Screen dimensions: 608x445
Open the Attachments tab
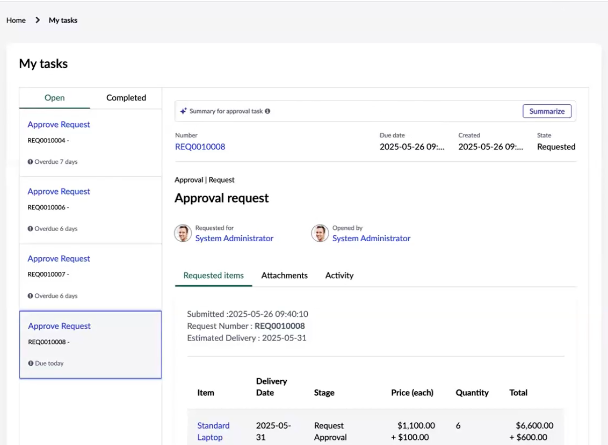284,276
